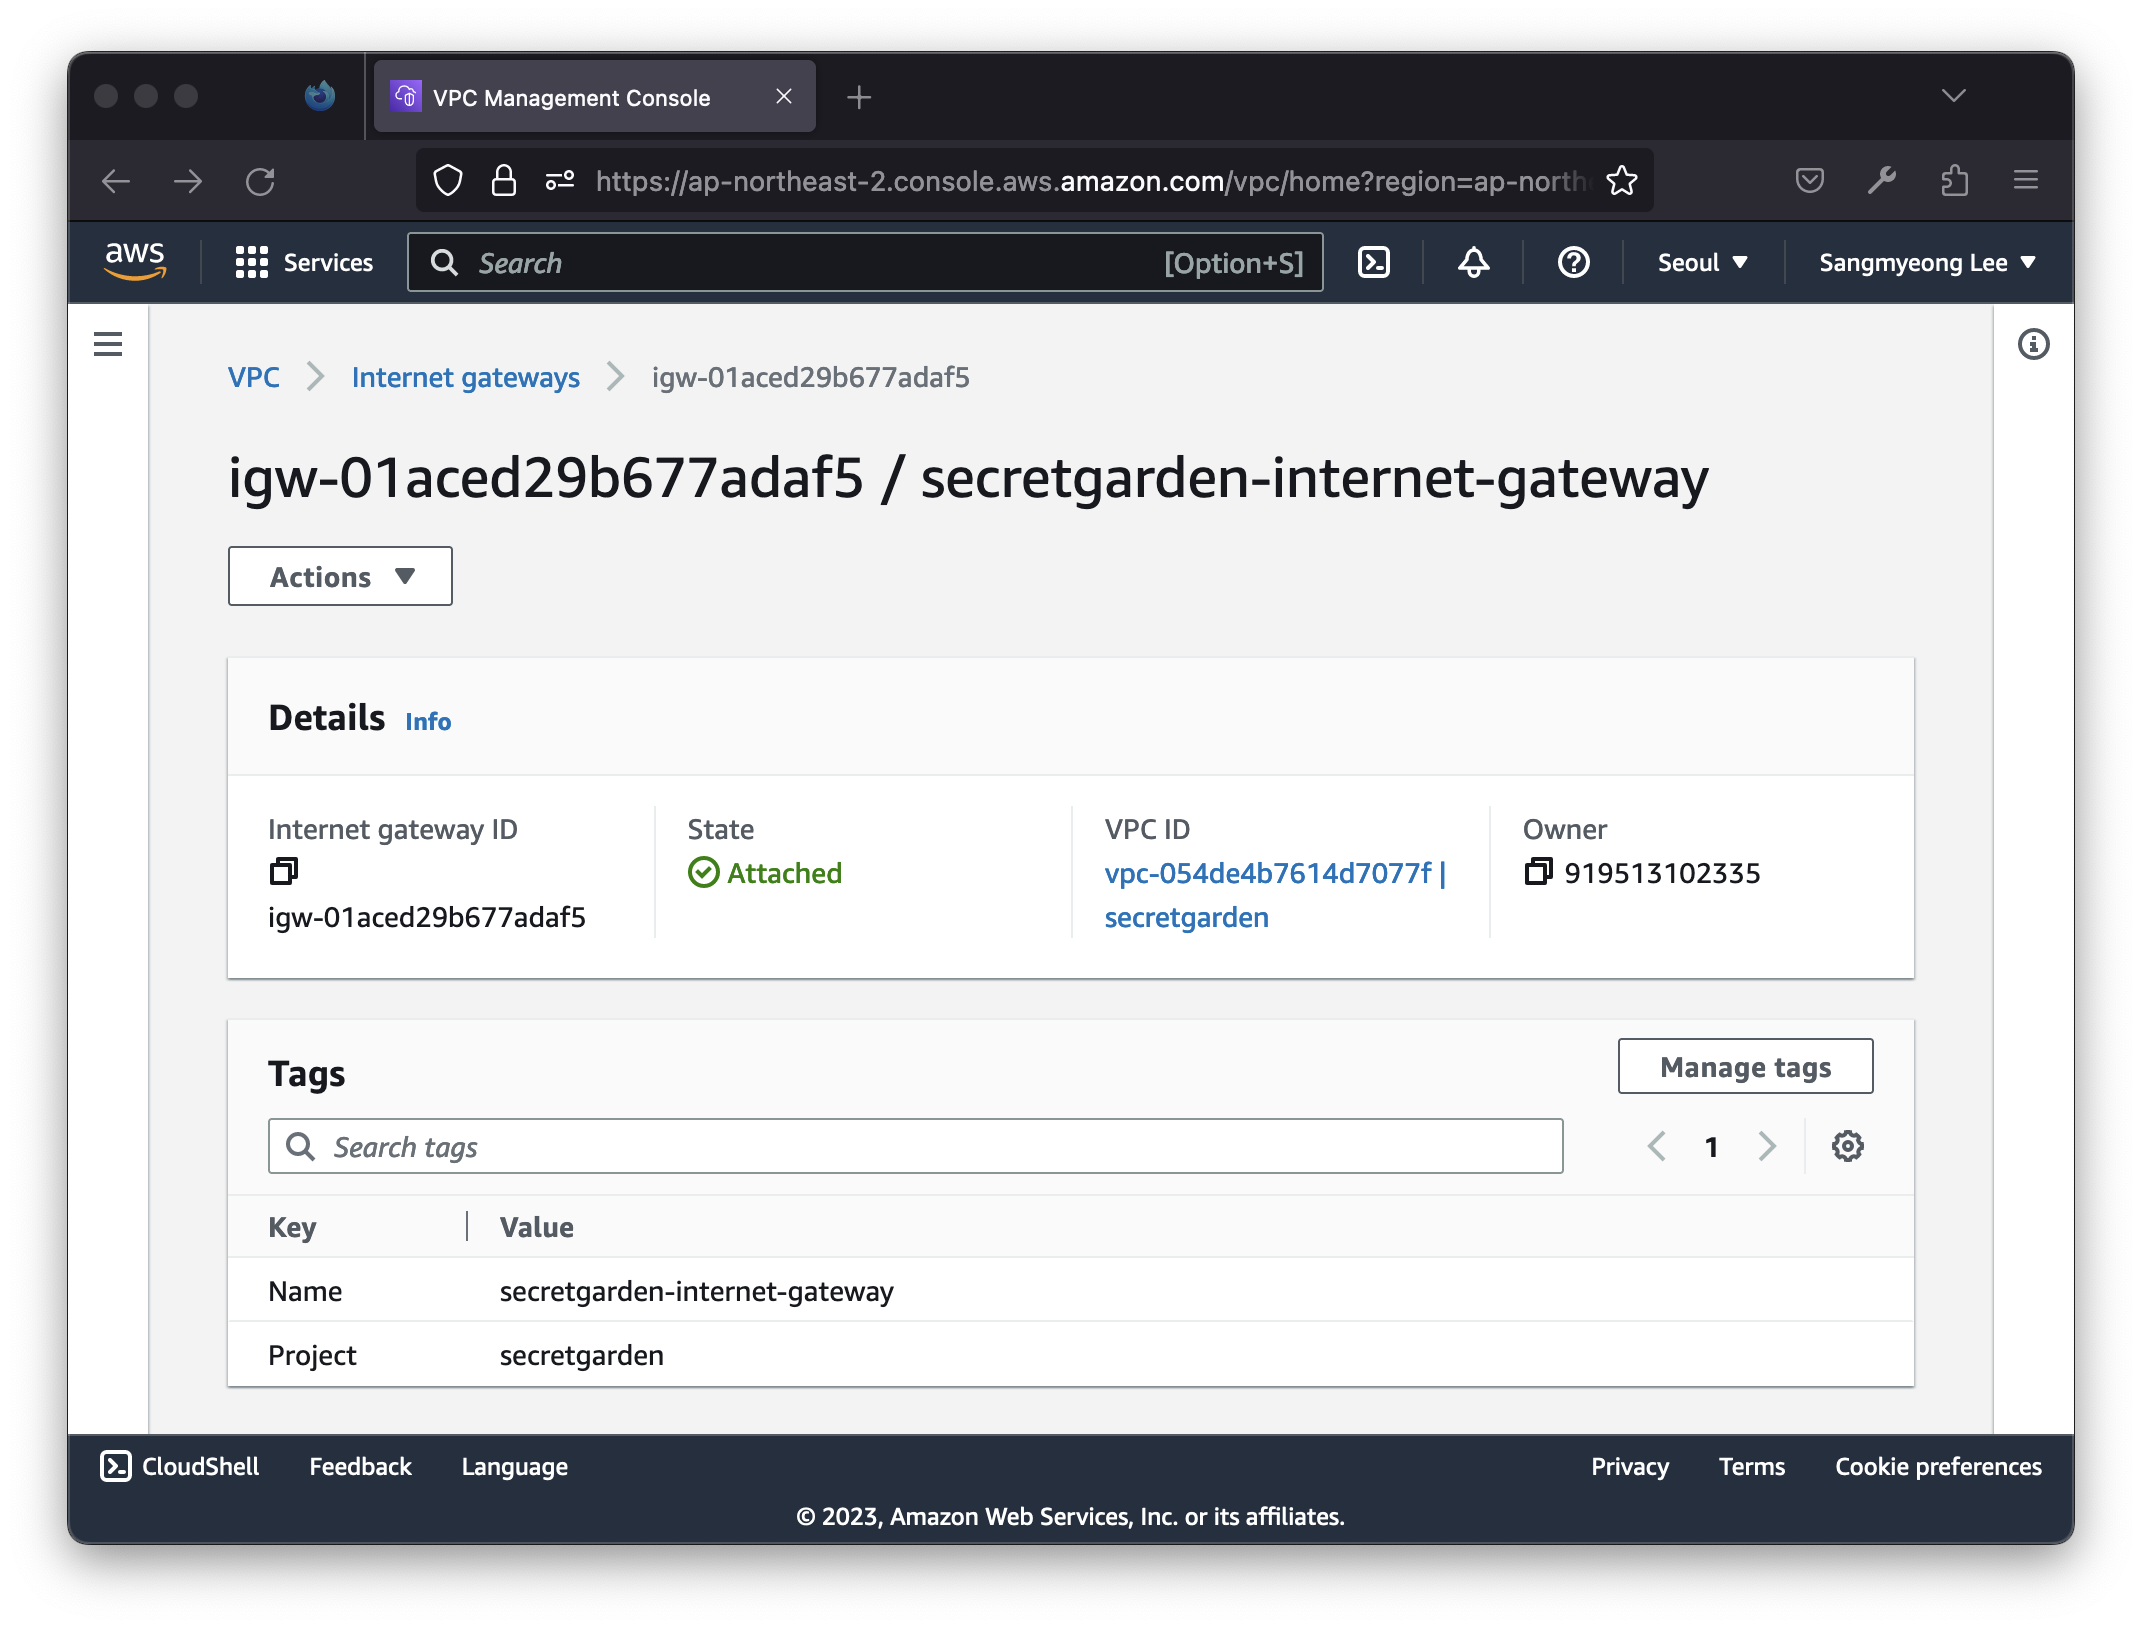Click owner number 919513102335
The width and height of the screenshot is (2142, 1628).
pos(1662,873)
